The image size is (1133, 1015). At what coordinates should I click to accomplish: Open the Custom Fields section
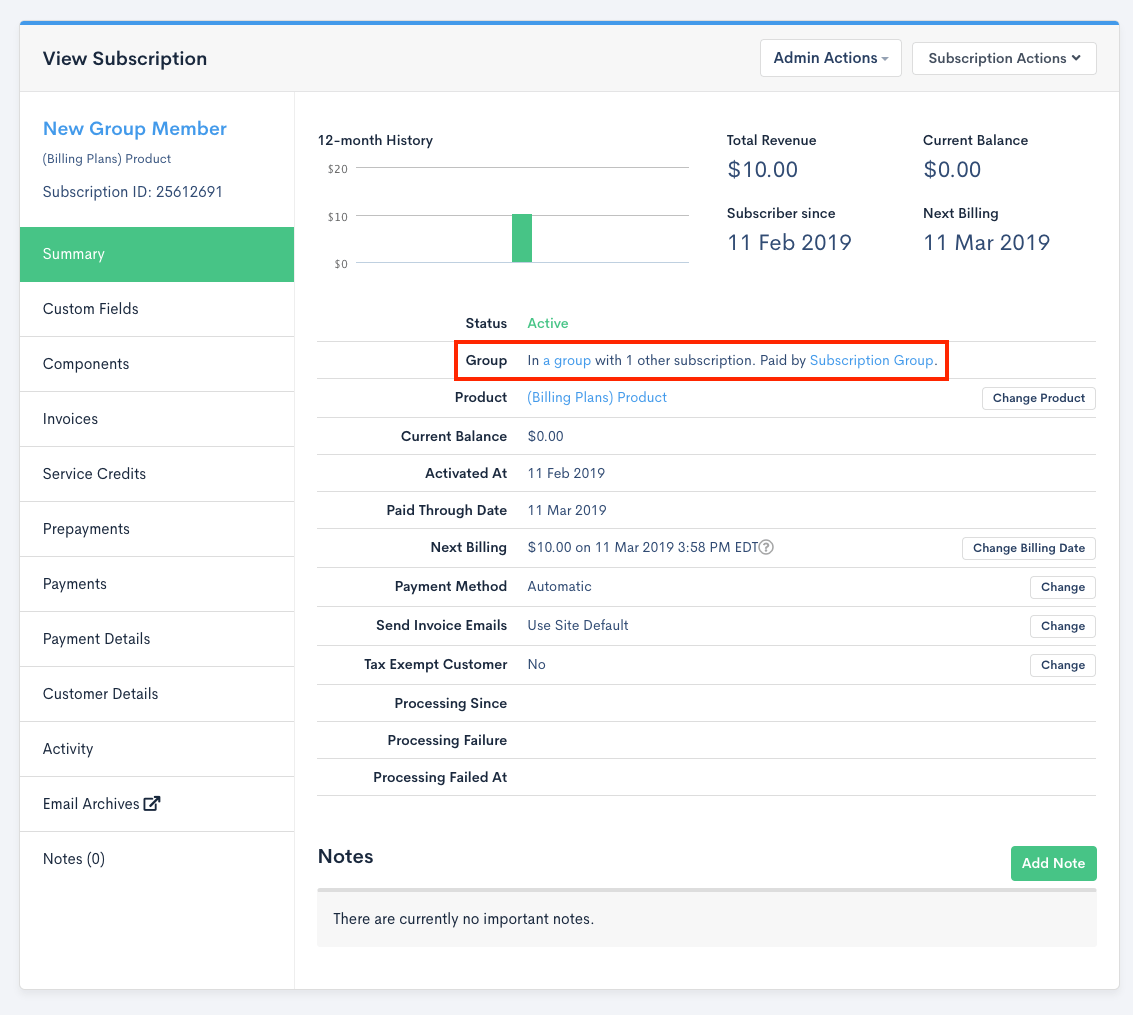[x=91, y=309]
